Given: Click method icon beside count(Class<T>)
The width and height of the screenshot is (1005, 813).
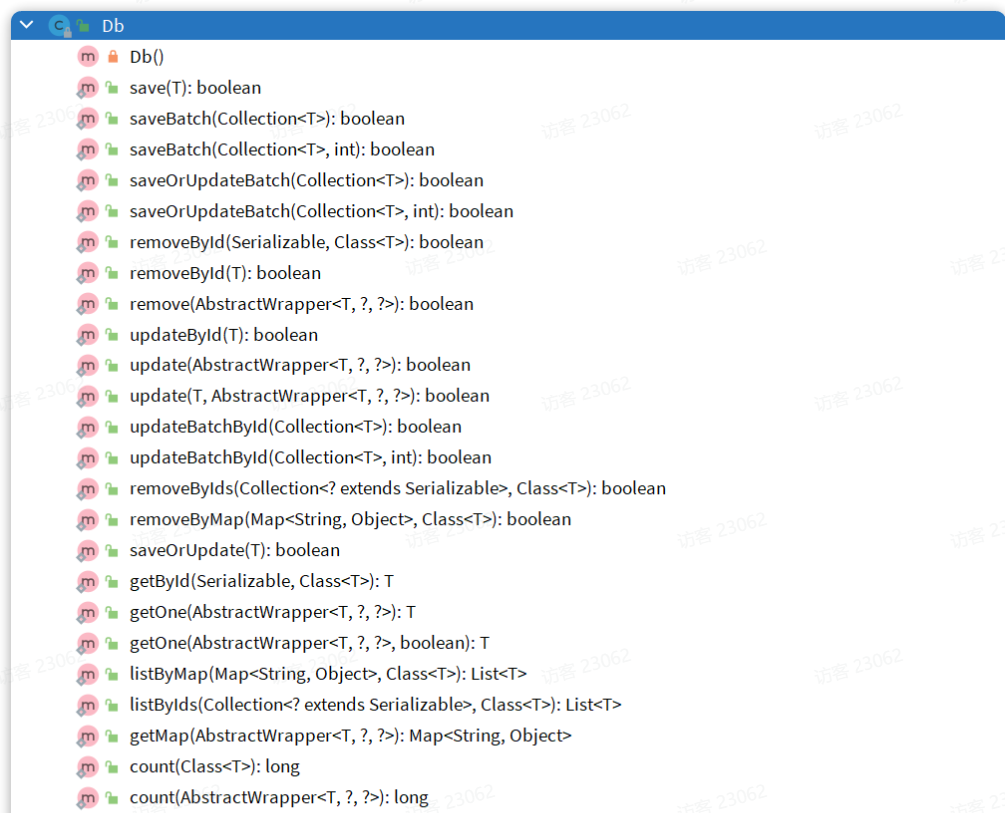Looking at the screenshot, I should pyautogui.click(x=88, y=766).
